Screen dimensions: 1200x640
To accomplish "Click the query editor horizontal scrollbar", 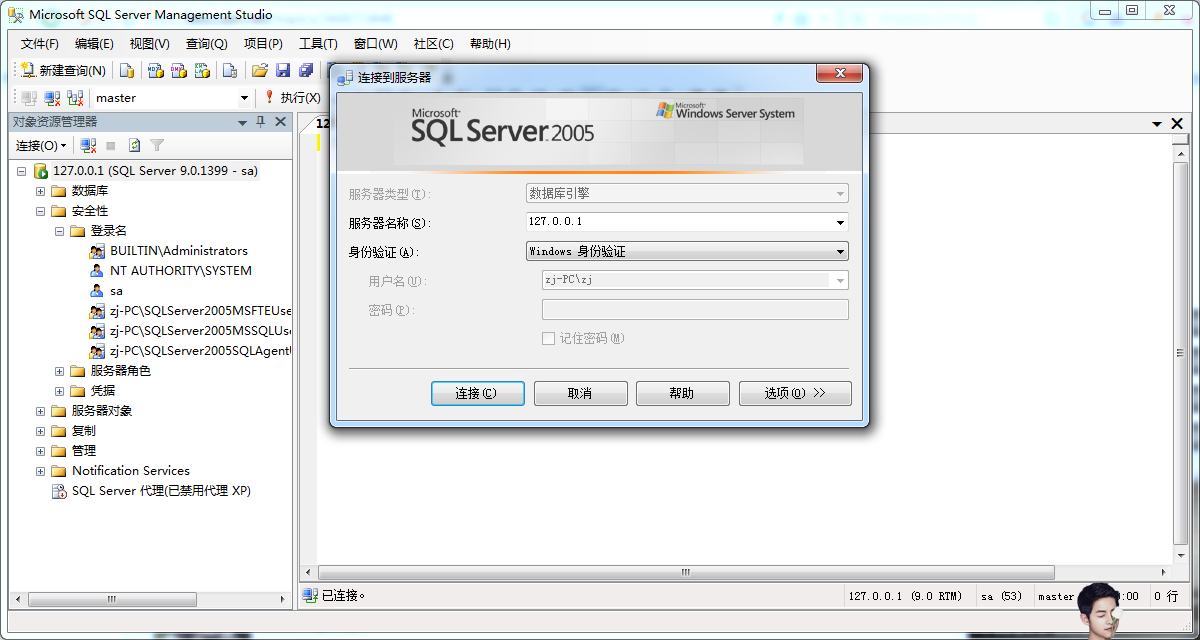I will (686, 573).
